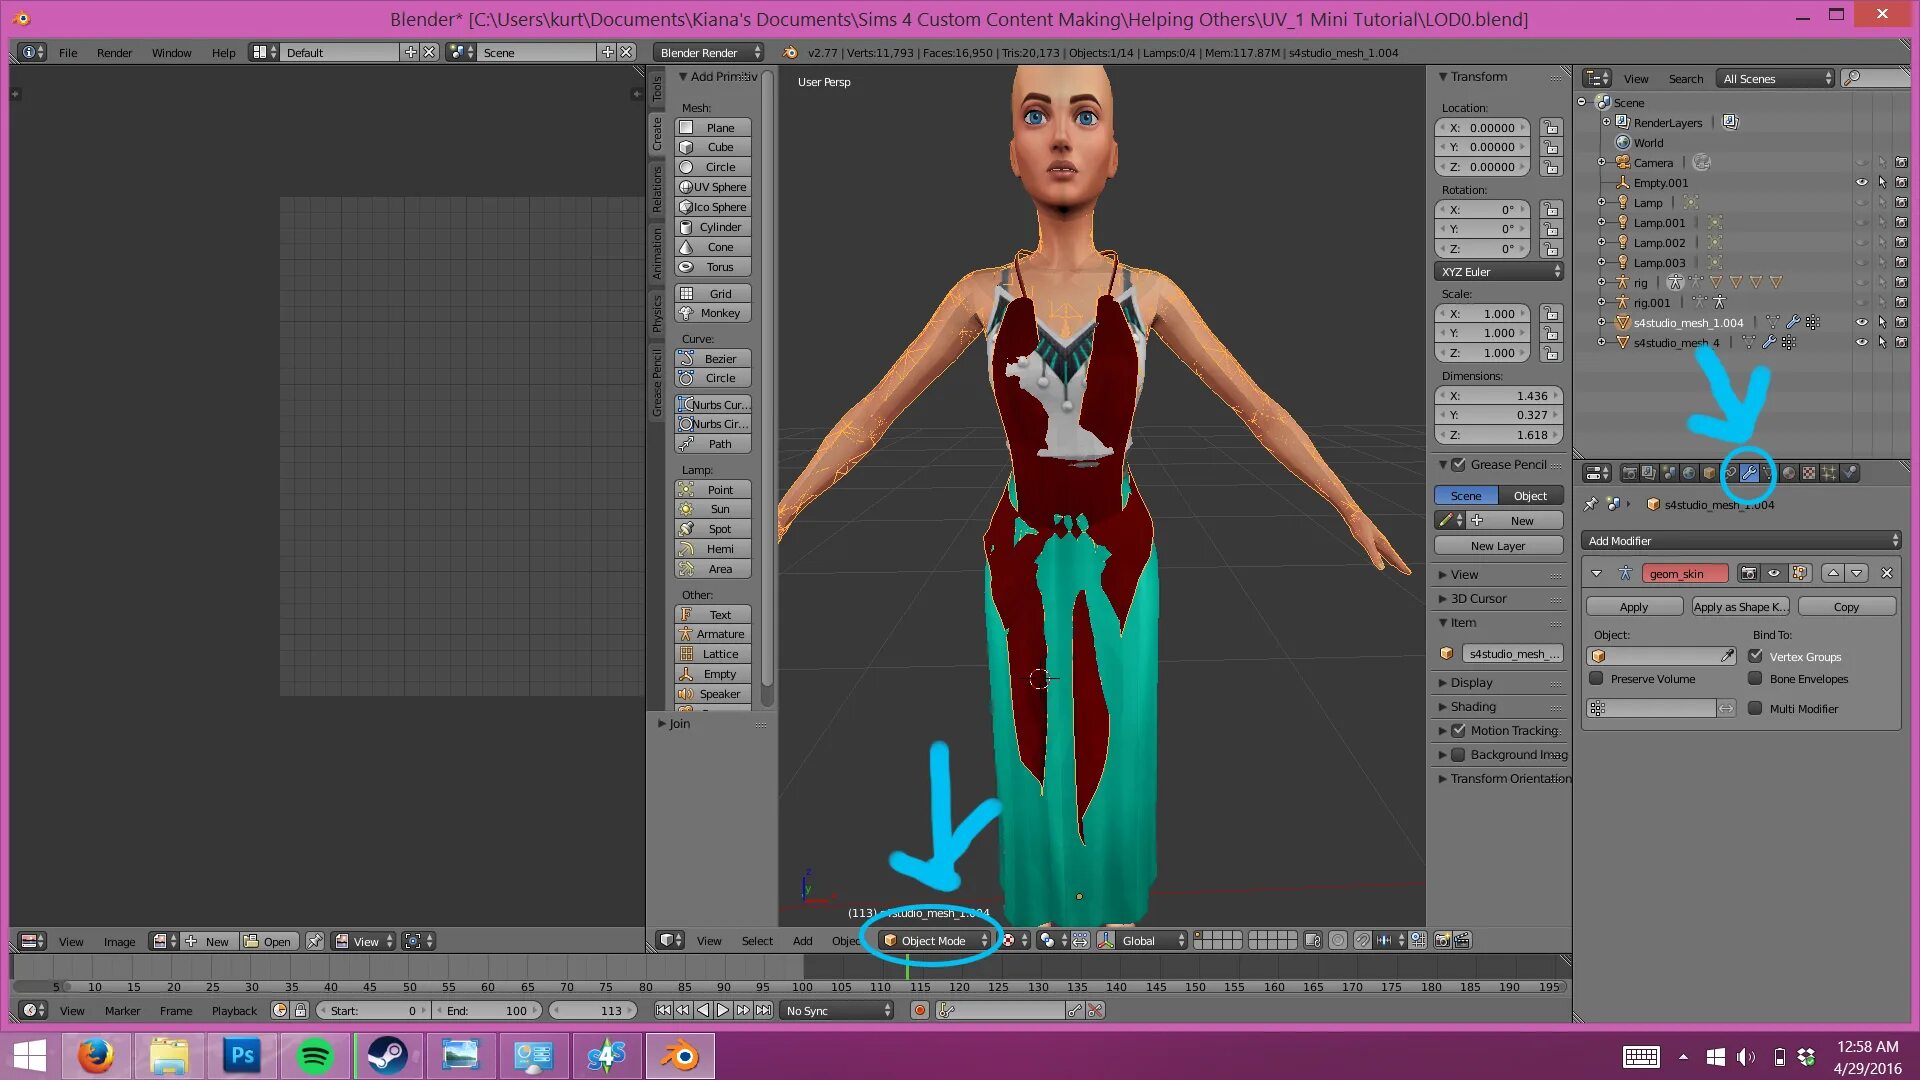
Task: Uncheck the Vertex Groups bind option
Action: (1756, 656)
